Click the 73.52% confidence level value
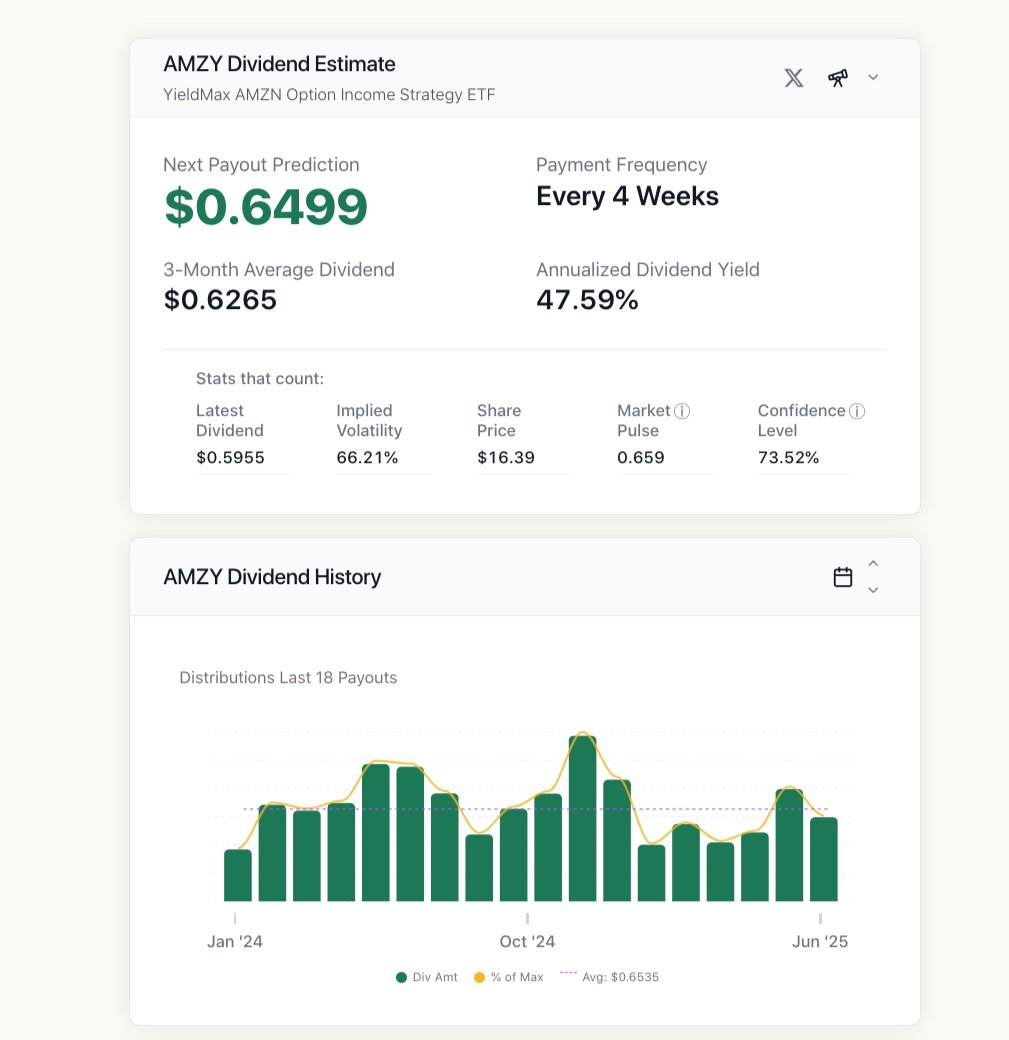This screenshot has width=1009, height=1040. coord(788,458)
